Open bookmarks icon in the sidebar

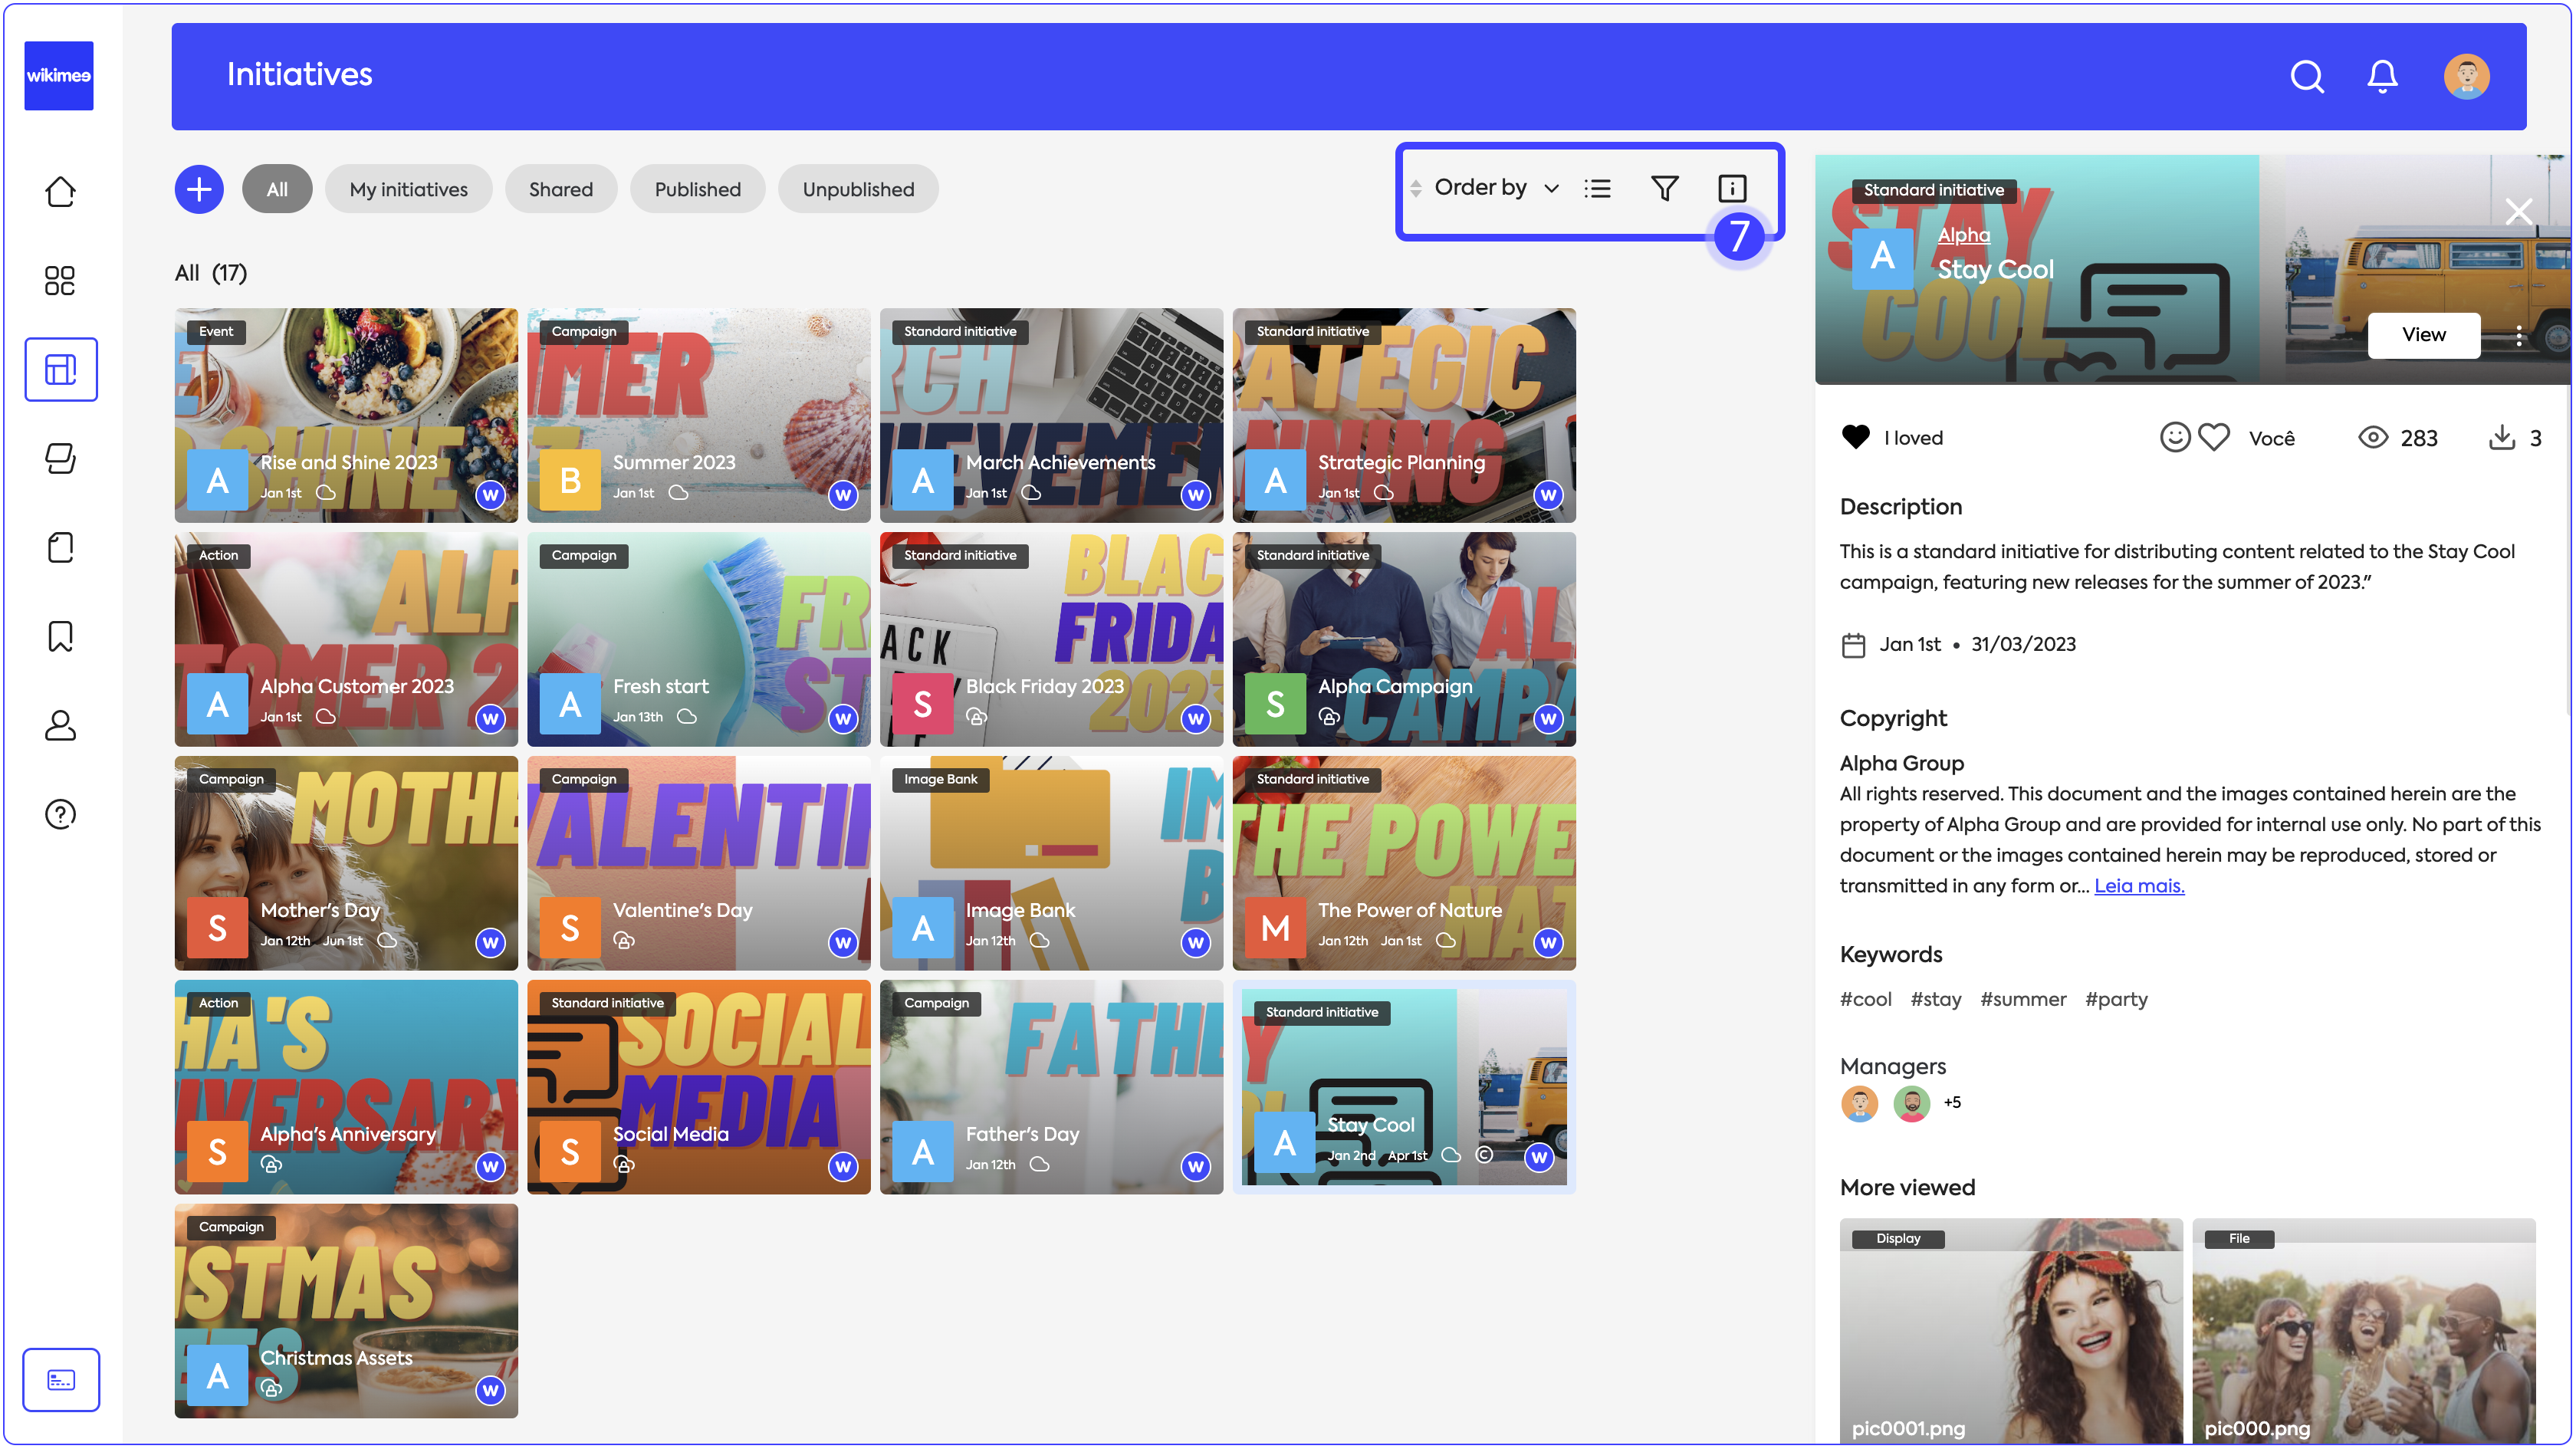tap(60, 636)
